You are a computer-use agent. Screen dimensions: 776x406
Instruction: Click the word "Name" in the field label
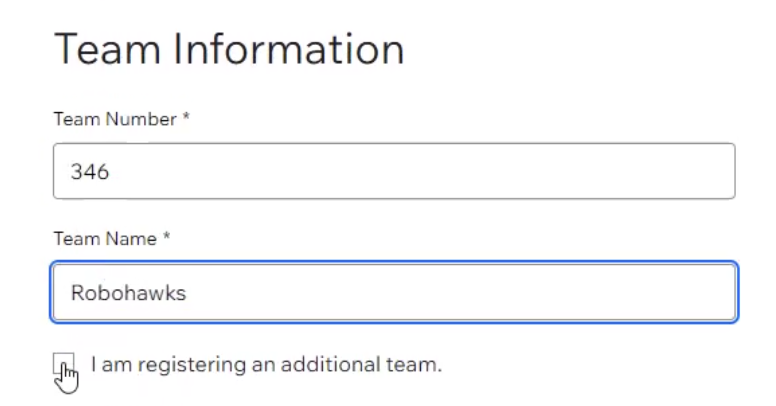(136, 239)
